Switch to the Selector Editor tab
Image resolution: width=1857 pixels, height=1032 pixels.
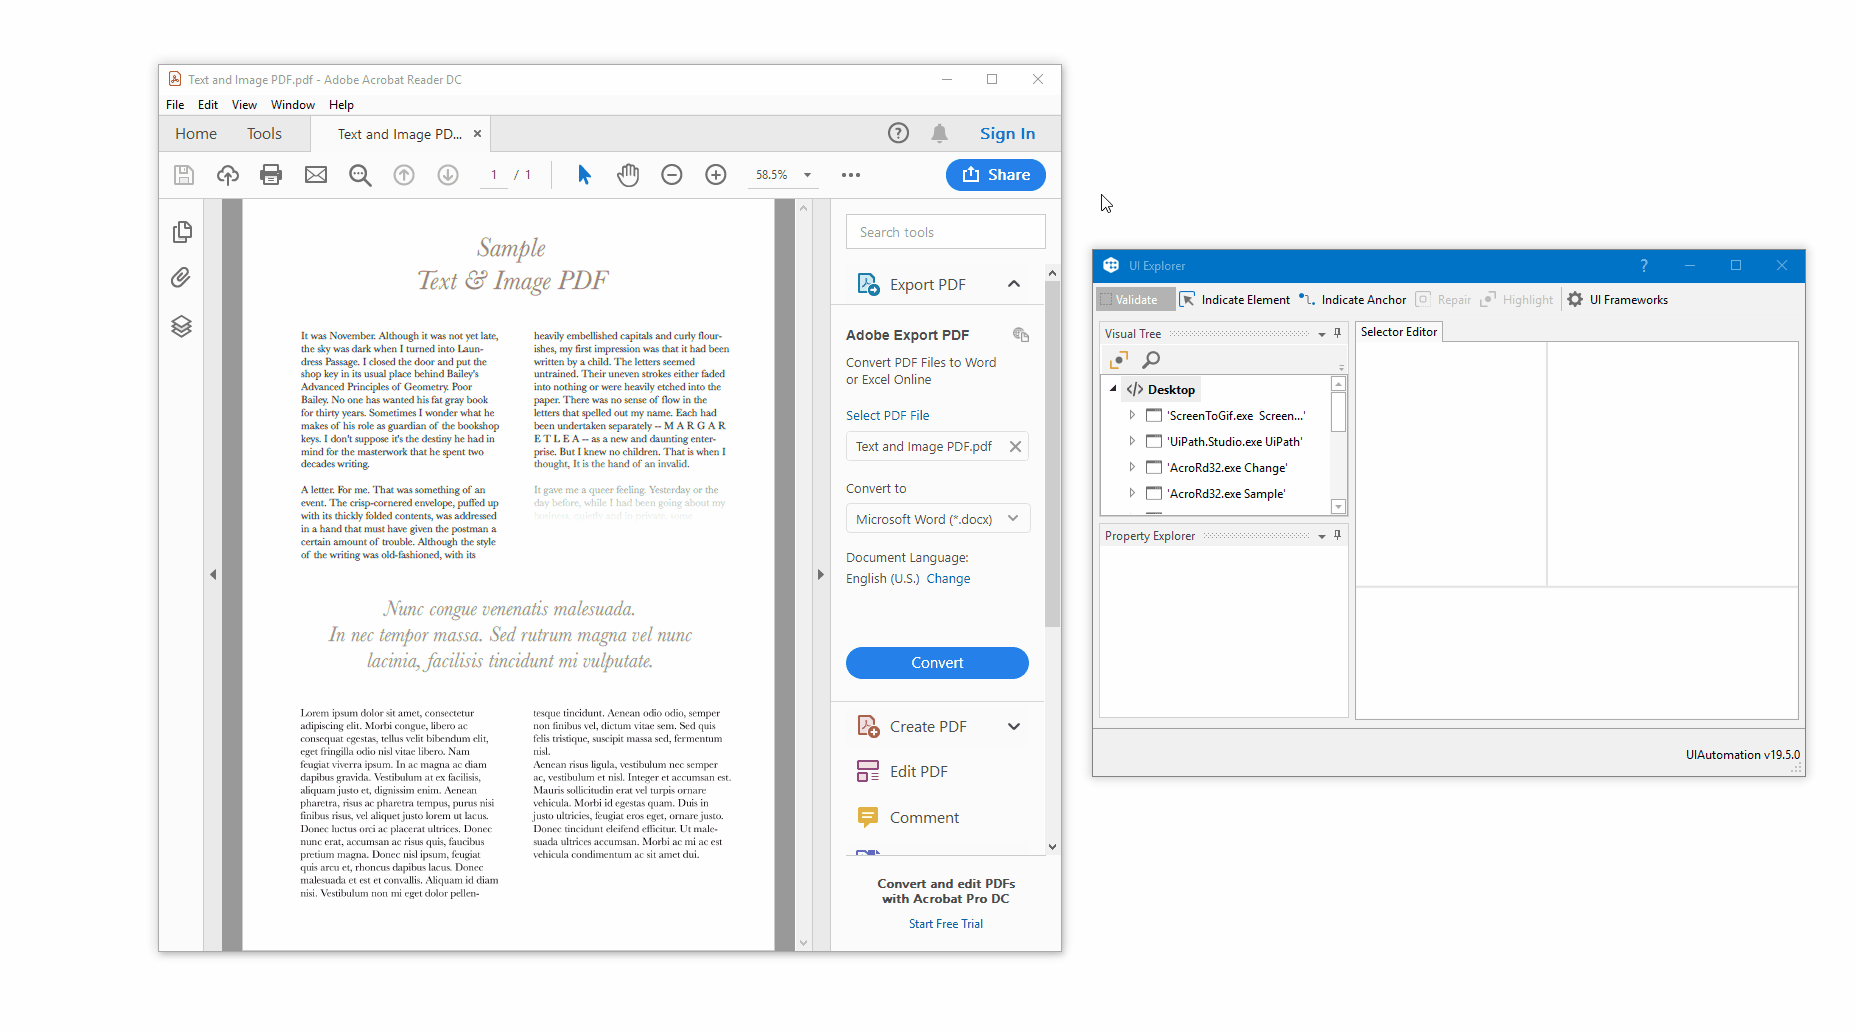(1398, 331)
